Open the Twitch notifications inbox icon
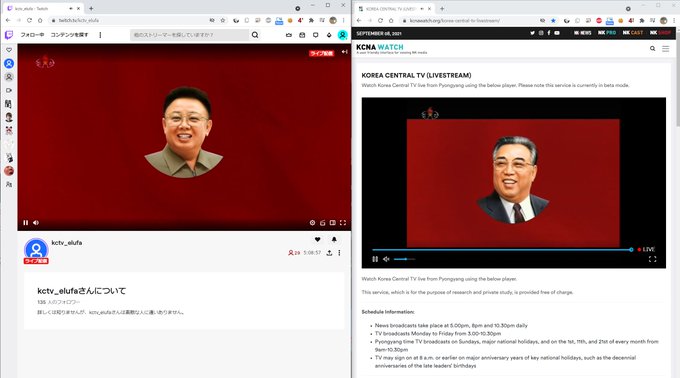This screenshot has width=680, height=378. click(302, 35)
